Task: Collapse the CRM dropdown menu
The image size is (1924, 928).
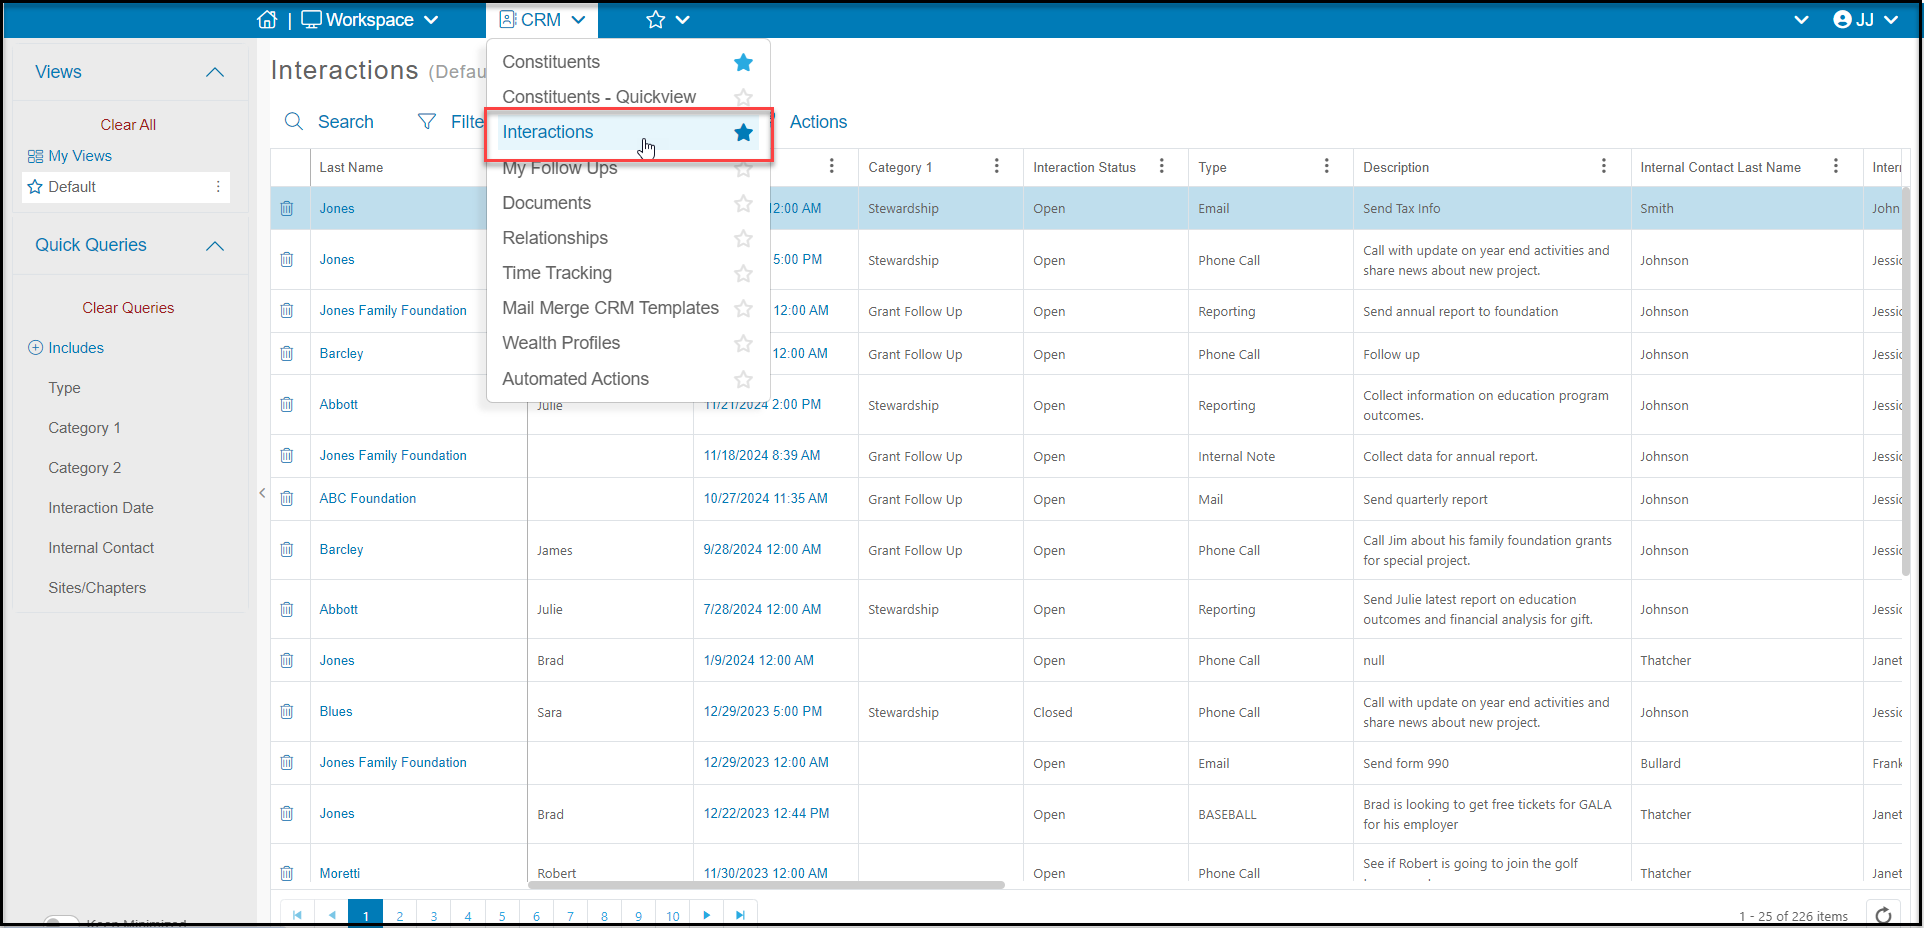Action: (542, 20)
